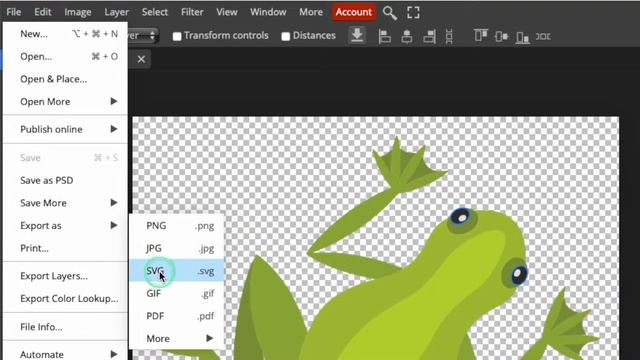Expand the Publish online submenu
Viewport: 640px width, 360px height.
65,129
